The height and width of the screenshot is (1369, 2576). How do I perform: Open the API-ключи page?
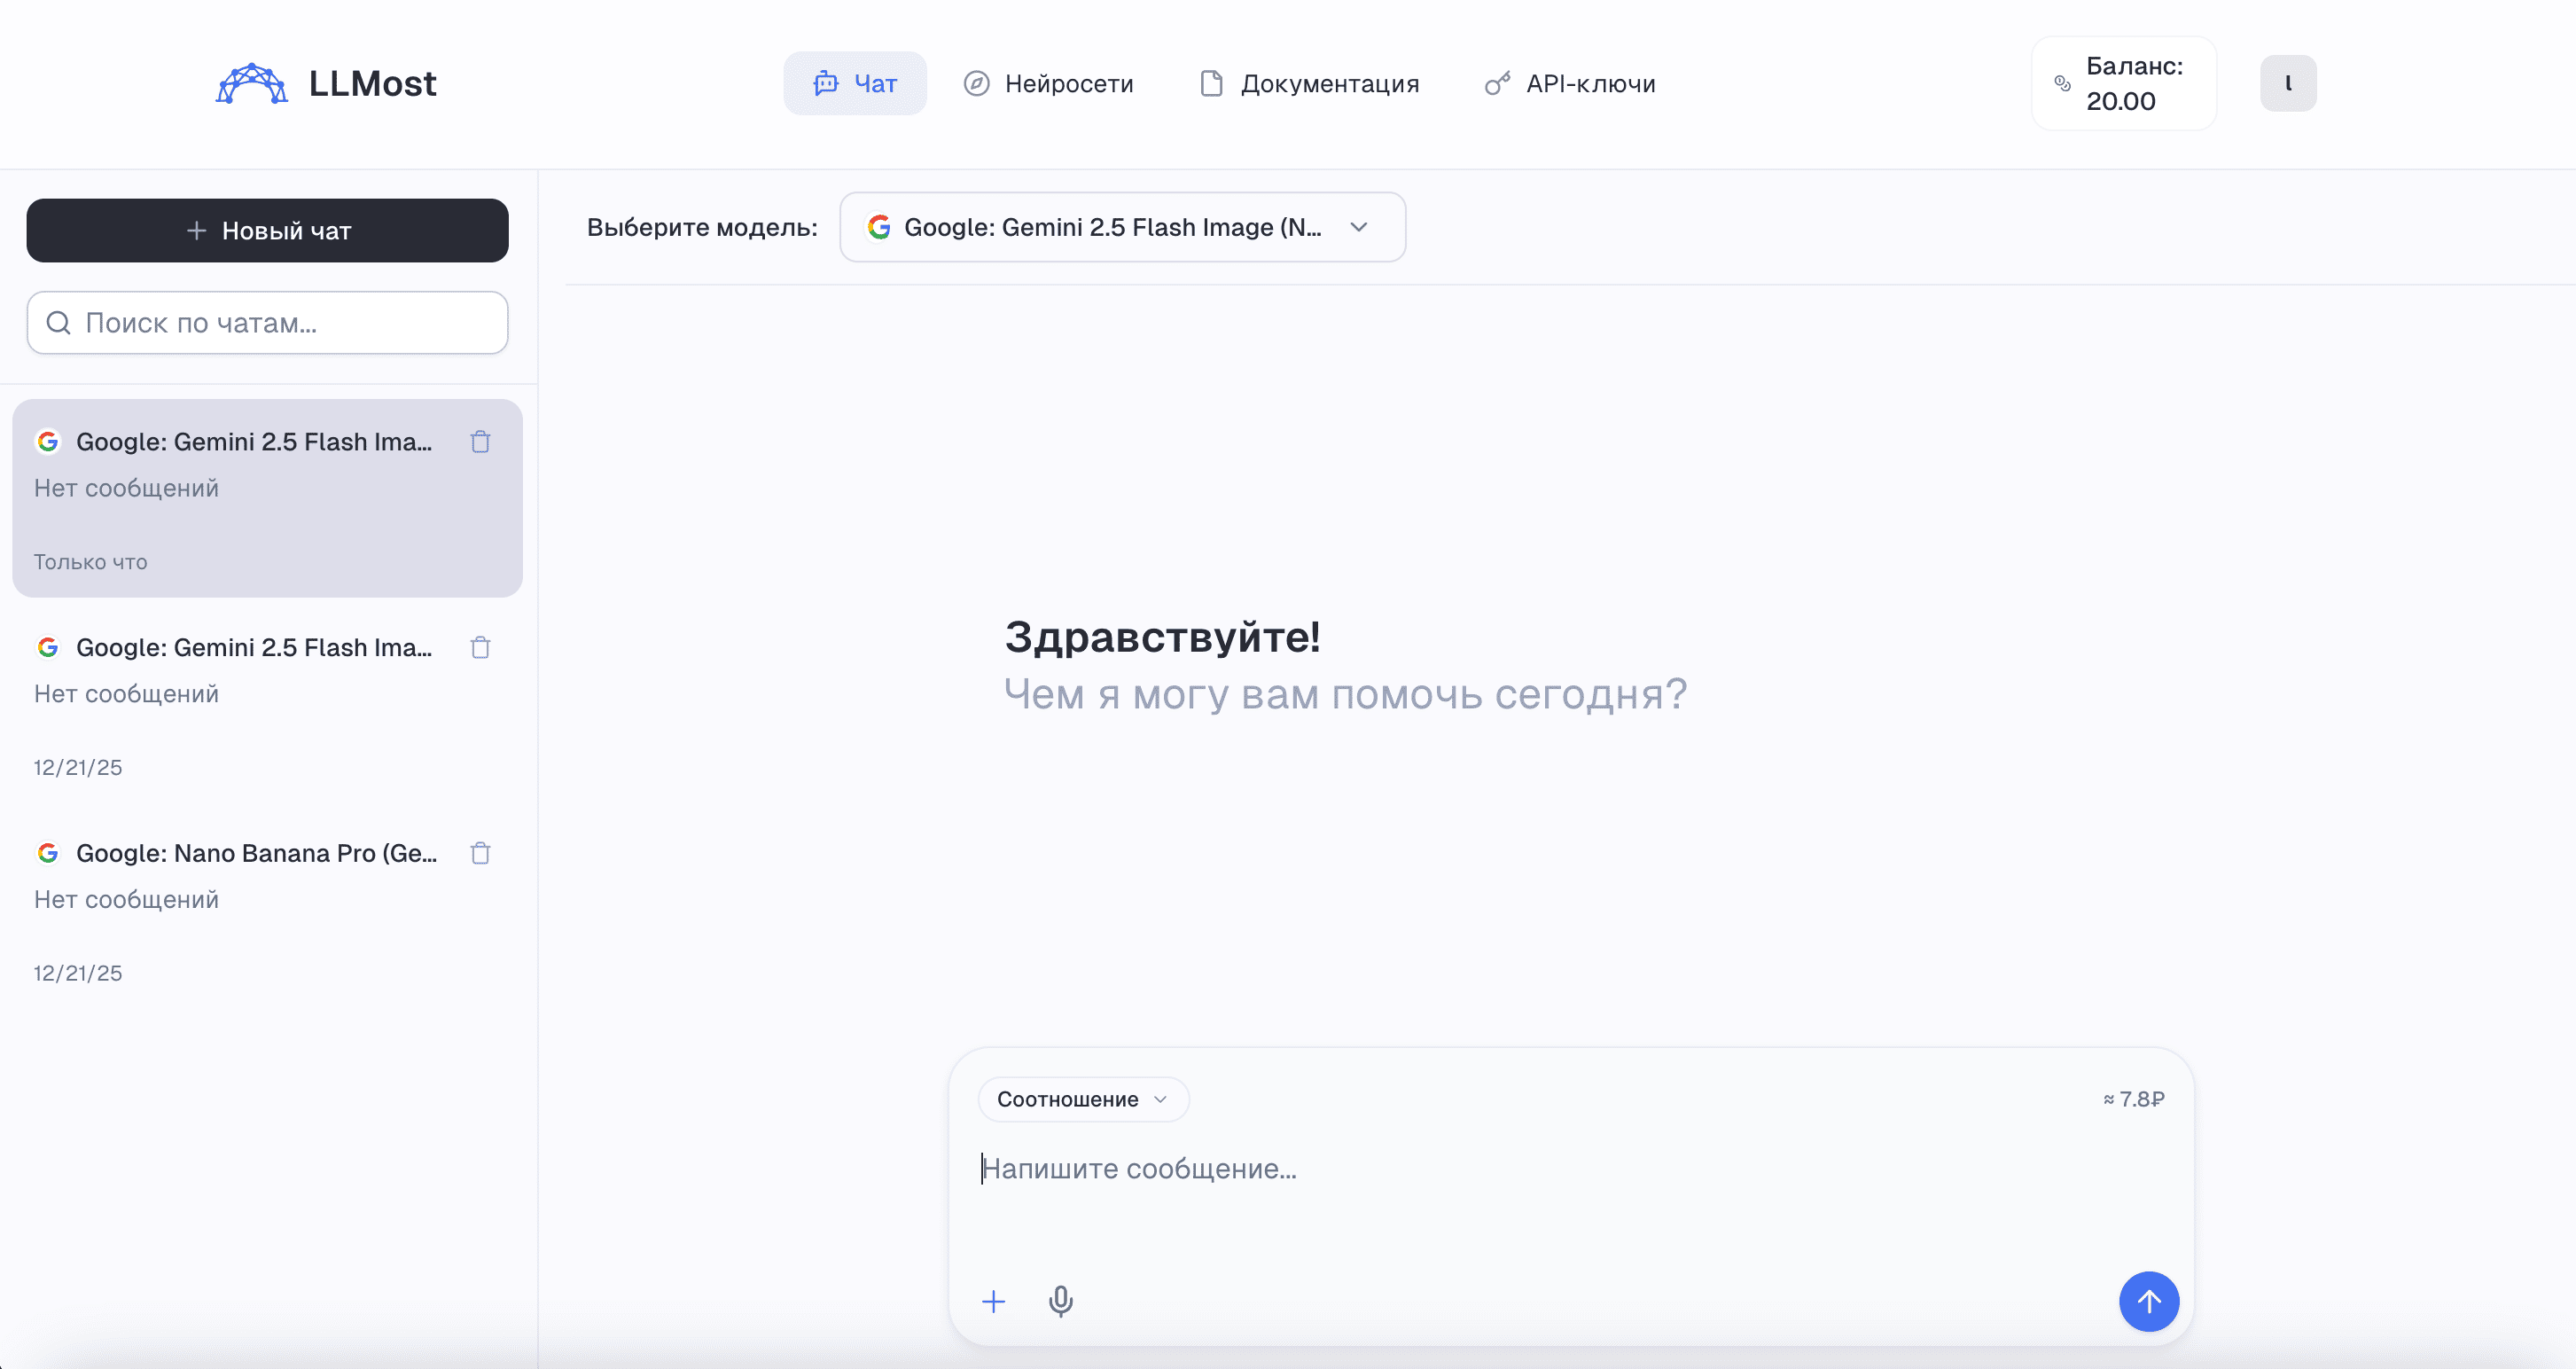1570,83
